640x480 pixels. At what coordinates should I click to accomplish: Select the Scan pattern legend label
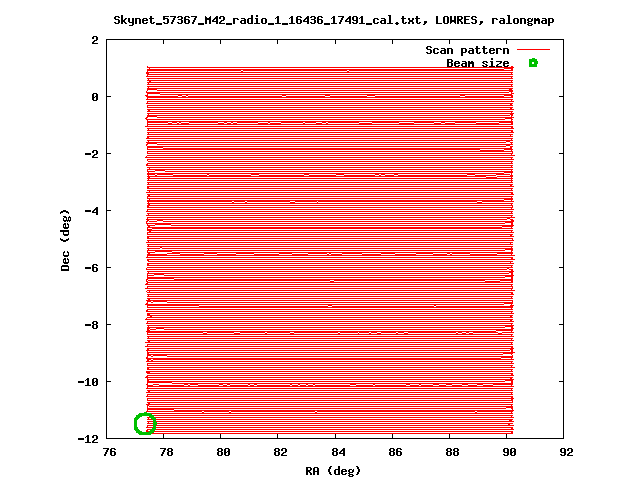[x=467, y=50]
